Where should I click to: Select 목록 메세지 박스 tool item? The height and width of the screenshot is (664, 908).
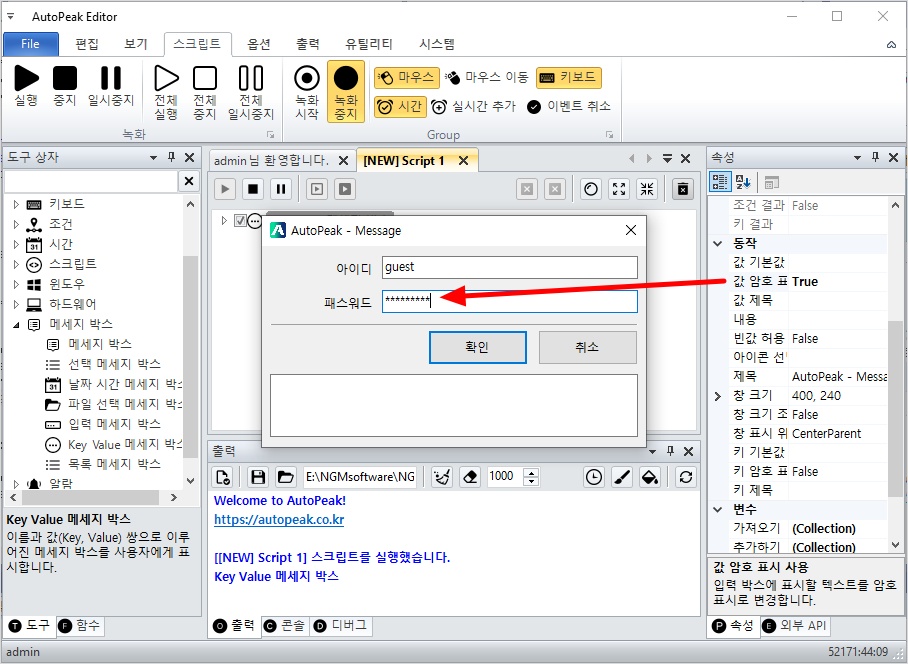tap(114, 464)
